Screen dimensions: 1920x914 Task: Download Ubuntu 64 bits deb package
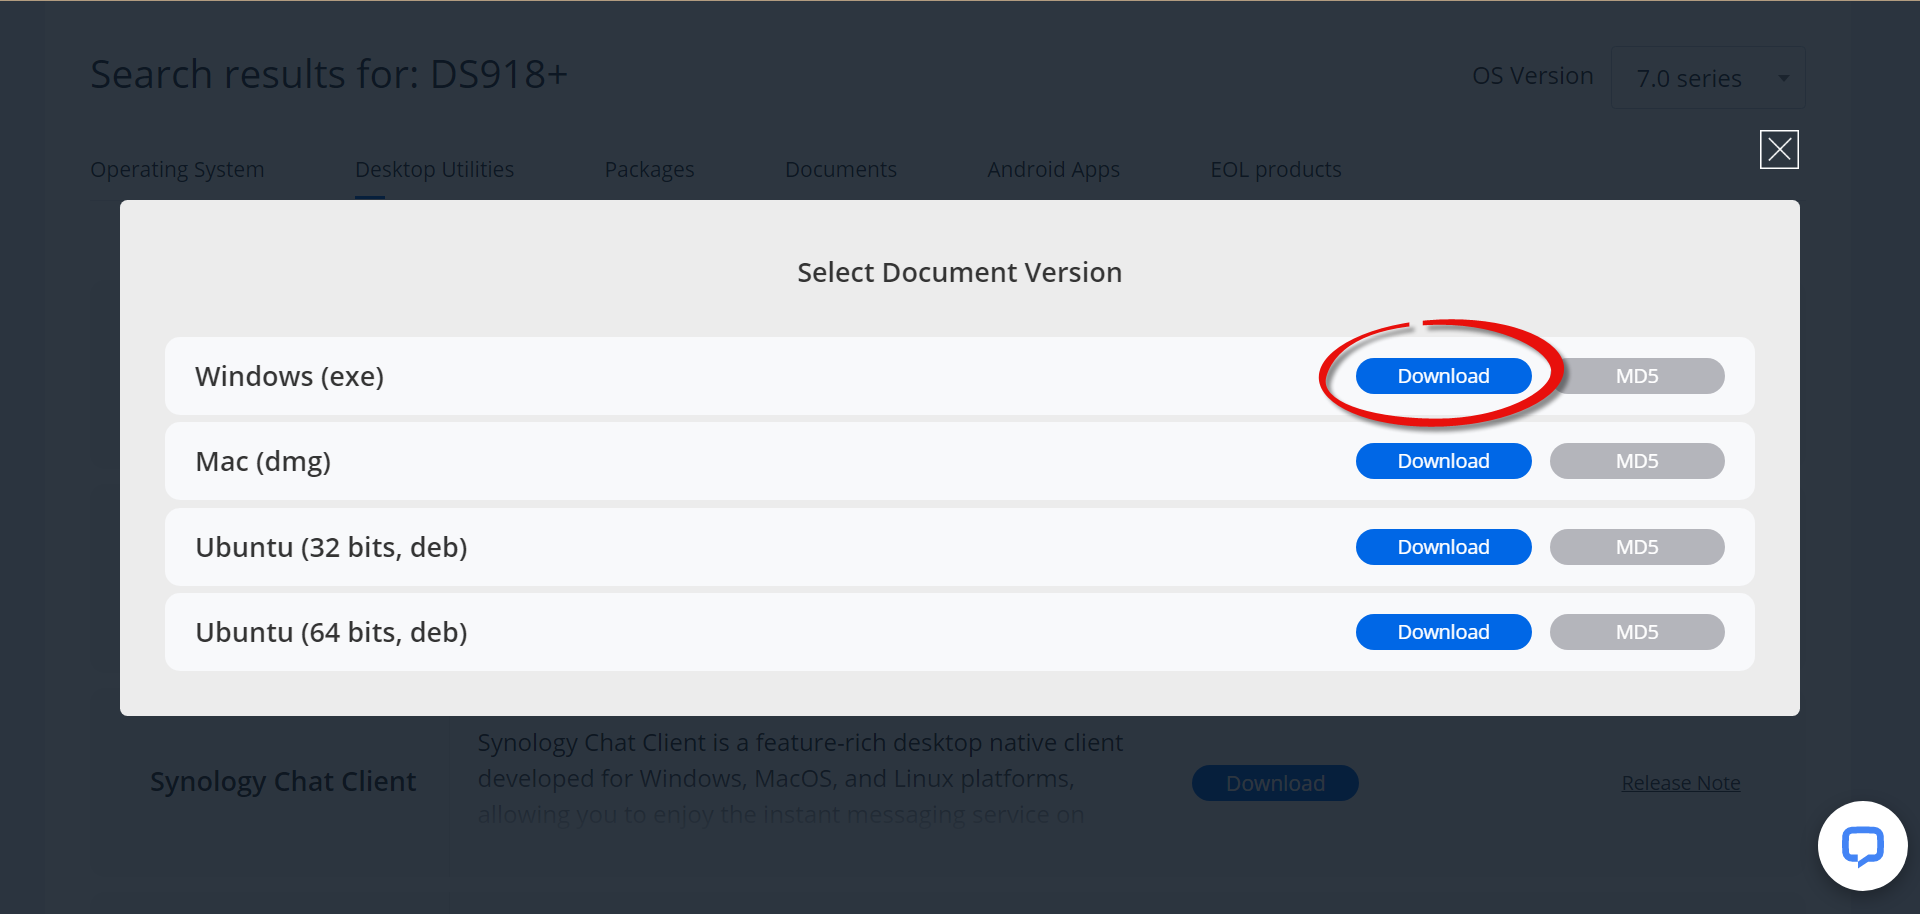tap(1443, 631)
